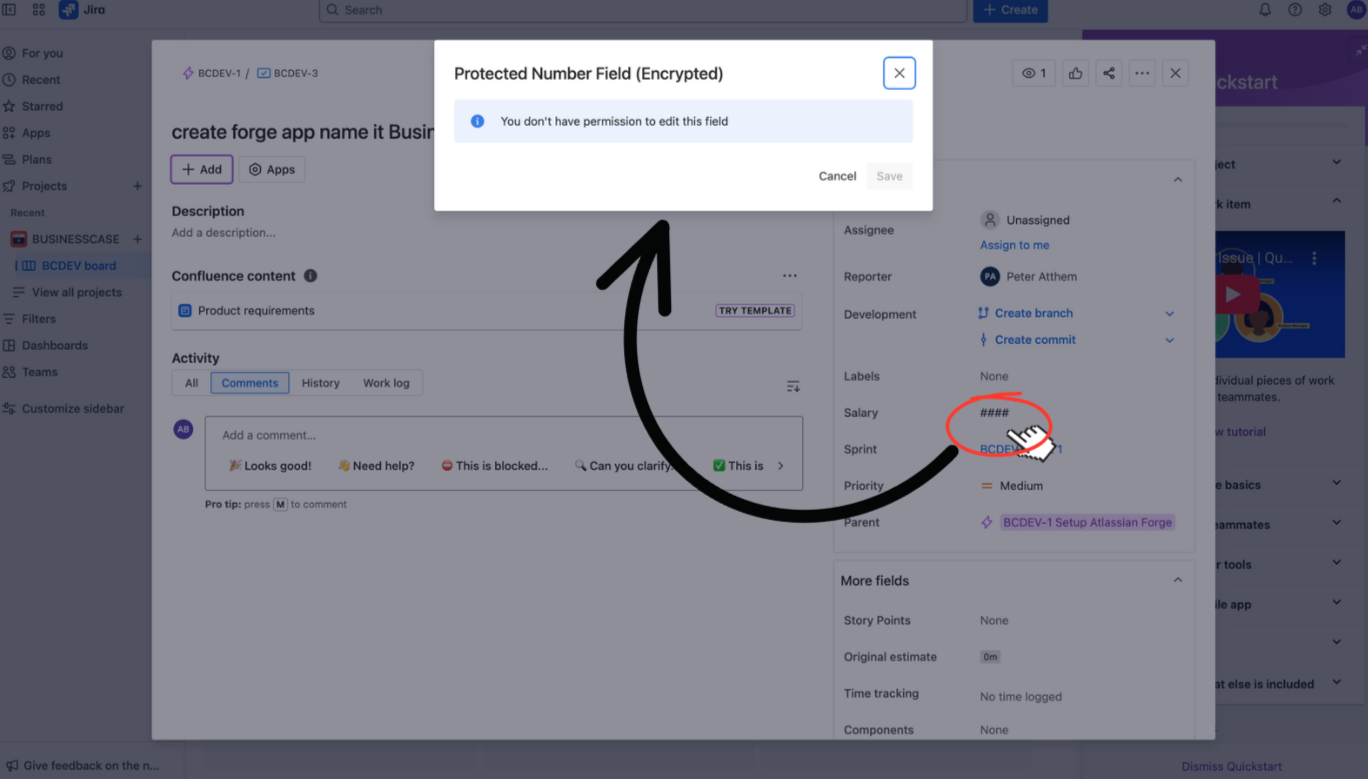Image resolution: width=1368 pixels, height=779 pixels.
Task: Click the TRY TEMPLATE button
Action: coord(755,311)
